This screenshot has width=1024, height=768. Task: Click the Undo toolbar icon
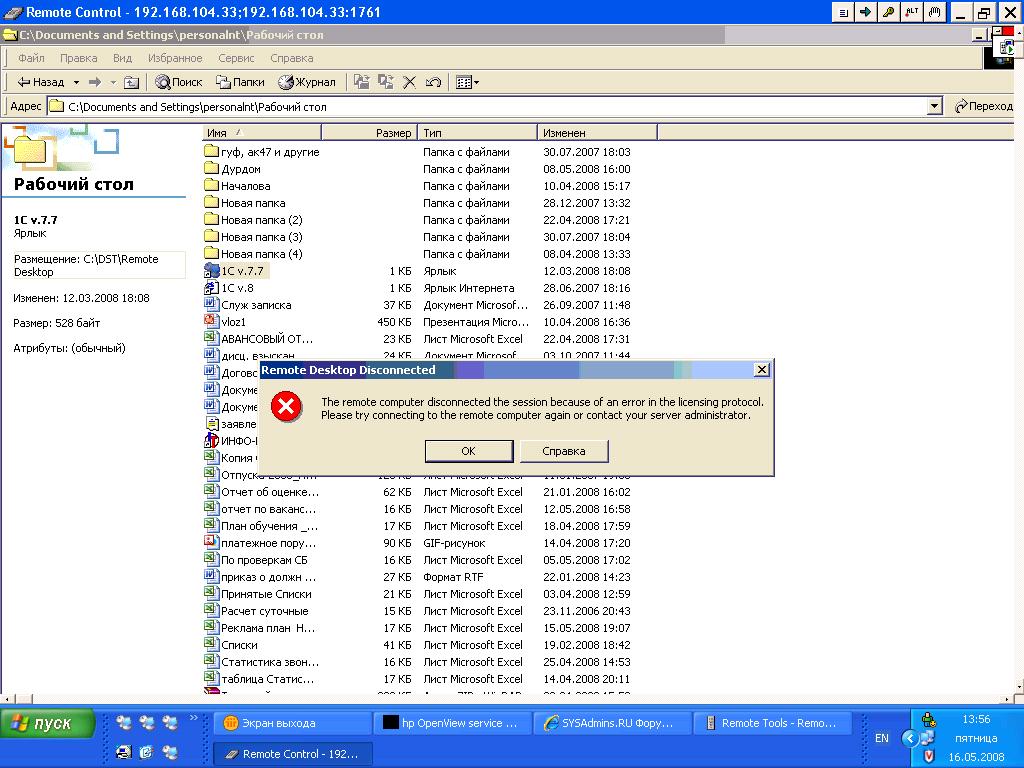[x=433, y=82]
